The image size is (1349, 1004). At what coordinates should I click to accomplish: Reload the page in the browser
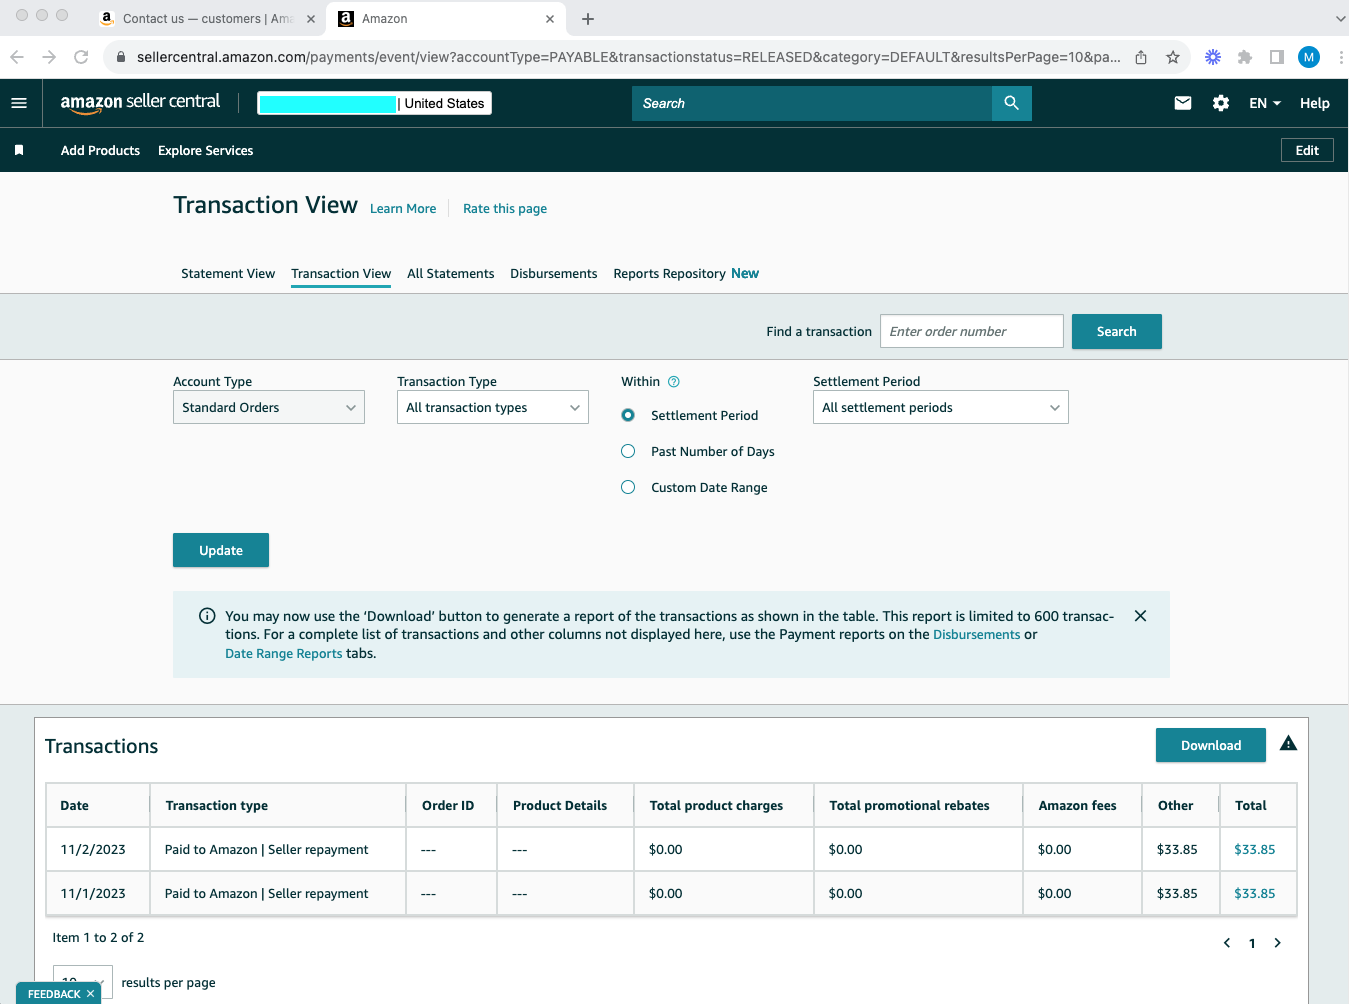(81, 57)
